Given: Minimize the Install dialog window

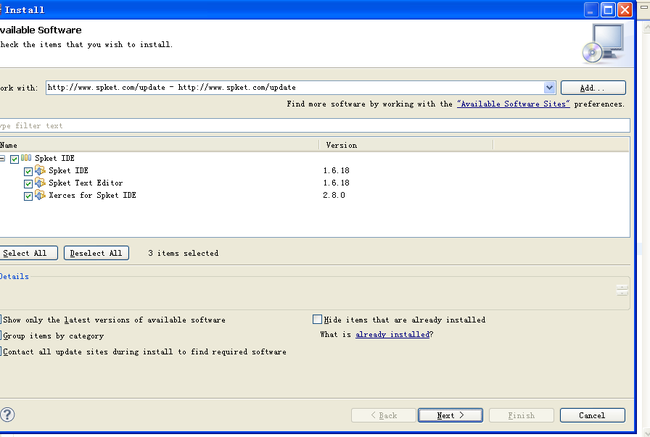Looking at the screenshot, I should 591,10.
